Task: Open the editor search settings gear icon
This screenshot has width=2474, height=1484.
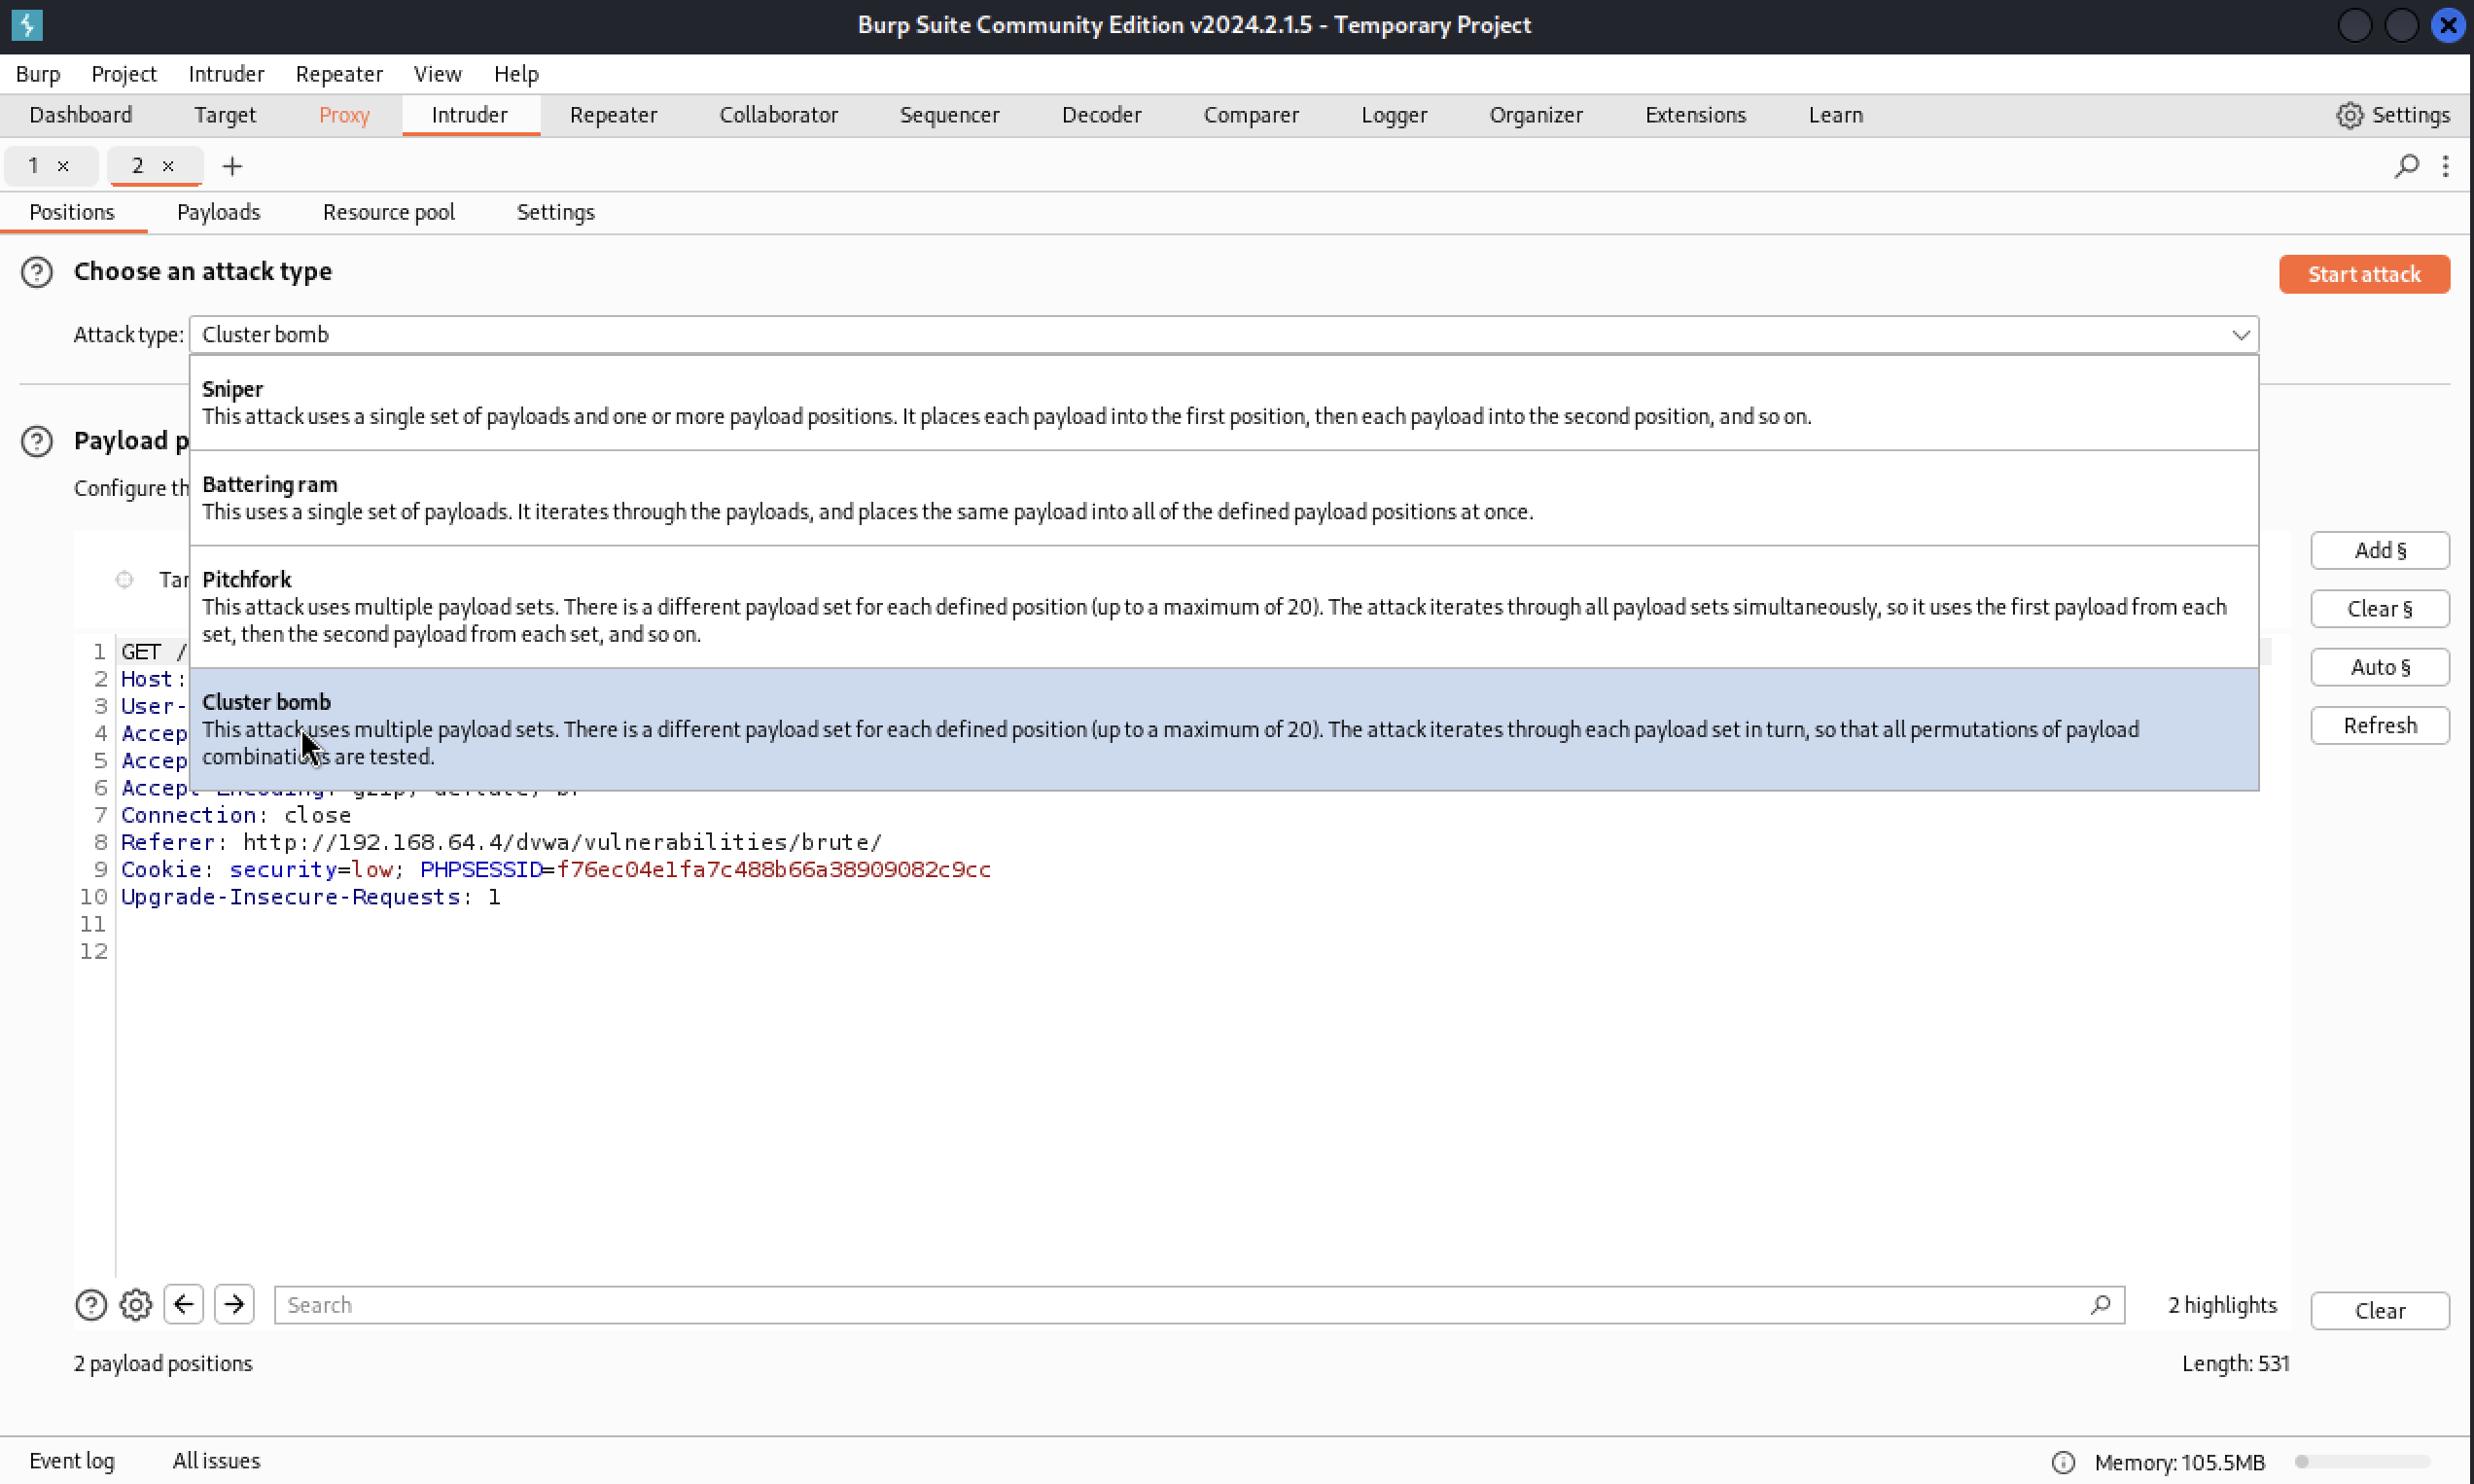Action: [x=136, y=1305]
